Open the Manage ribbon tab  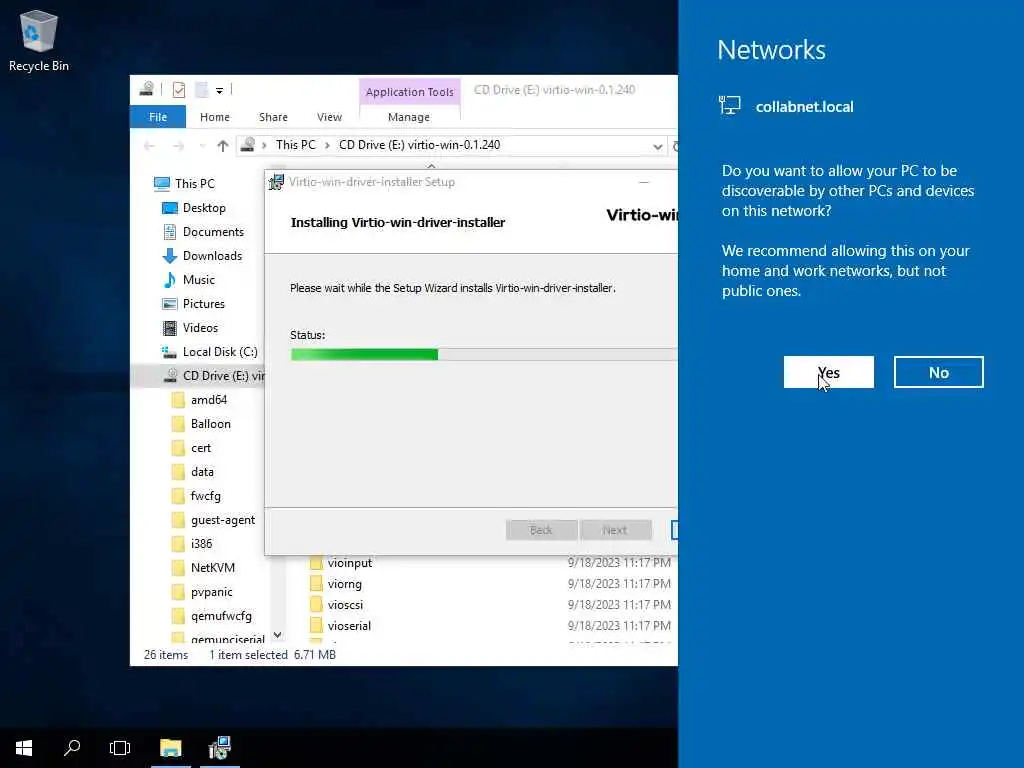[x=409, y=117]
